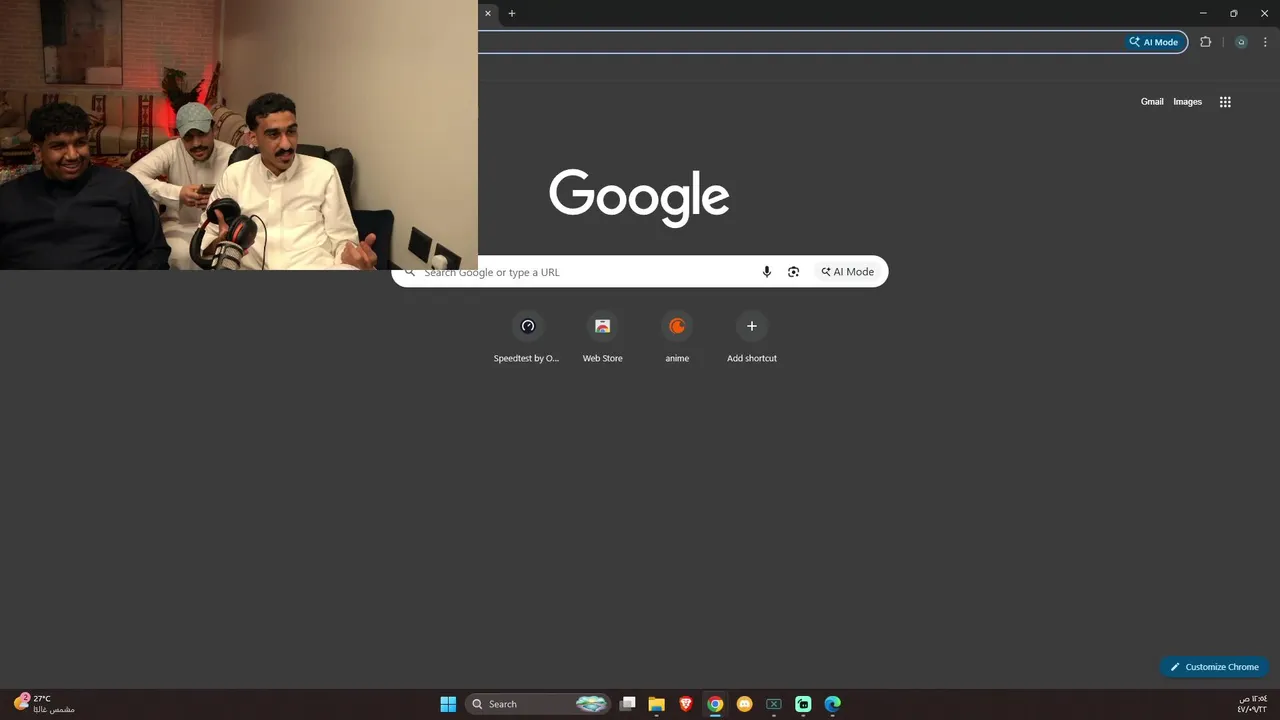Viewport: 1280px width, 720px height.
Task: Click AI Mode inside the search box
Action: pos(848,272)
